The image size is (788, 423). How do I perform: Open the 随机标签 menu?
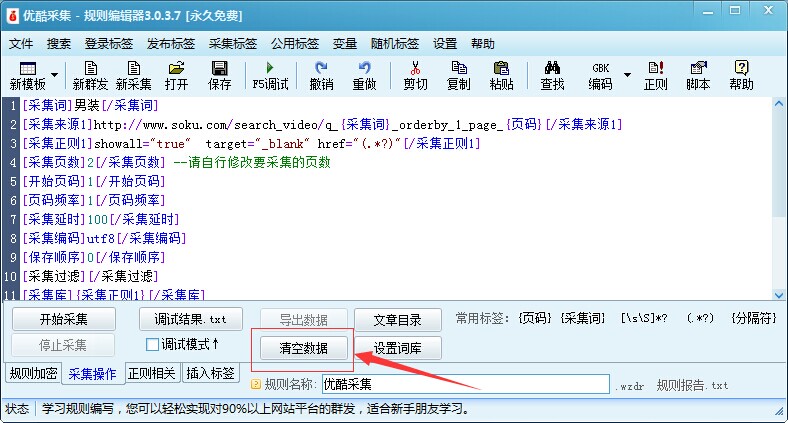[x=395, y=44]
